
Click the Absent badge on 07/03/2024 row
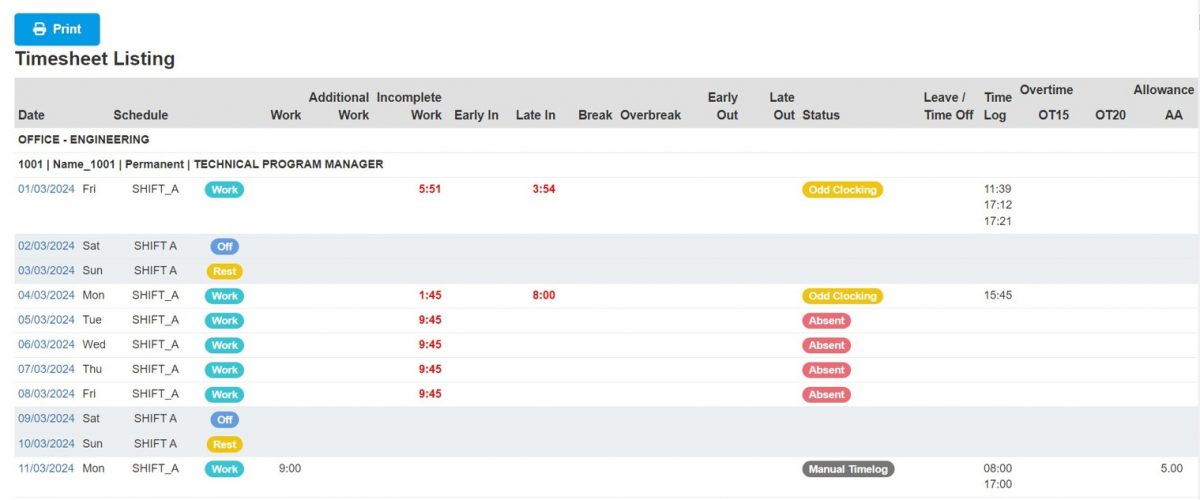pyautogui.click(x=826, y=370)
